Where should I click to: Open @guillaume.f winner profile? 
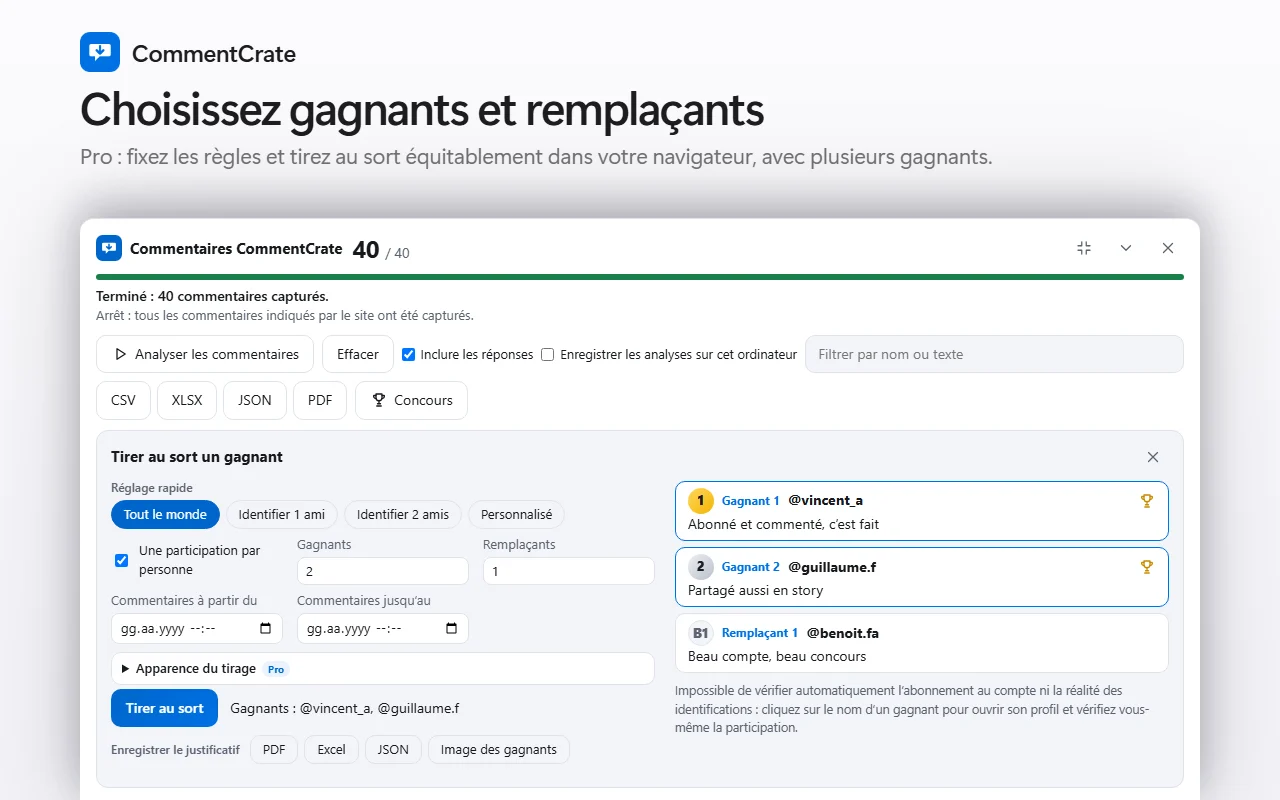[832, 567]
